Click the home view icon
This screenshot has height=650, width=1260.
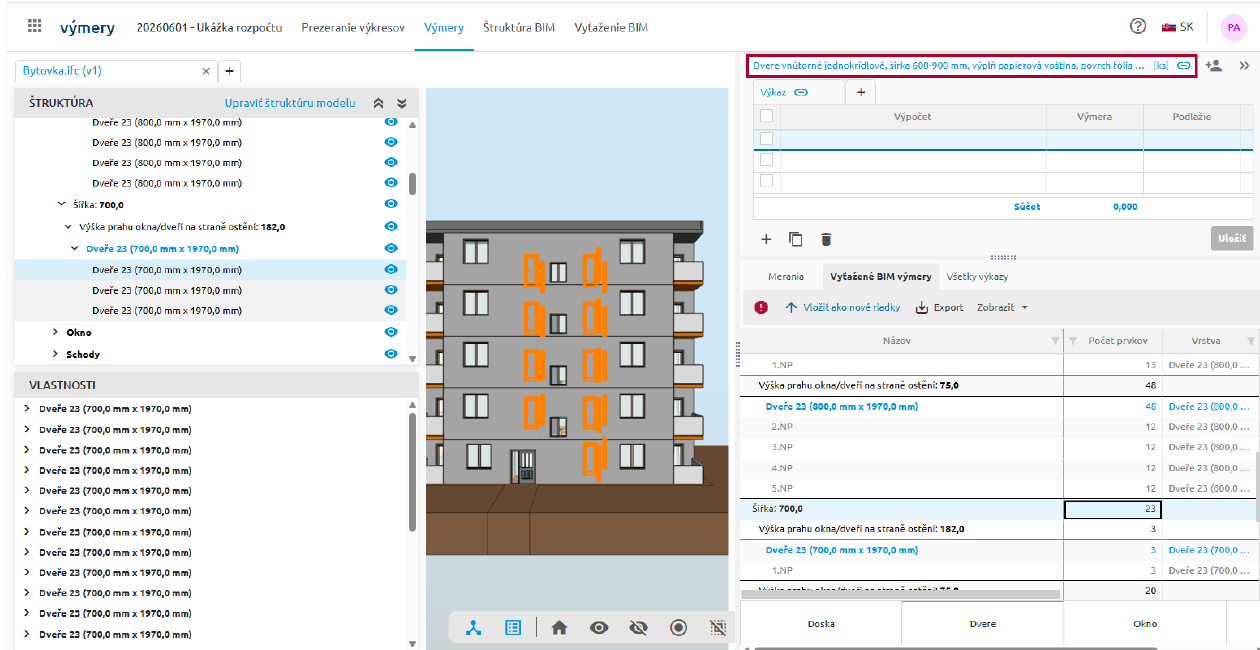coord(559,627)
